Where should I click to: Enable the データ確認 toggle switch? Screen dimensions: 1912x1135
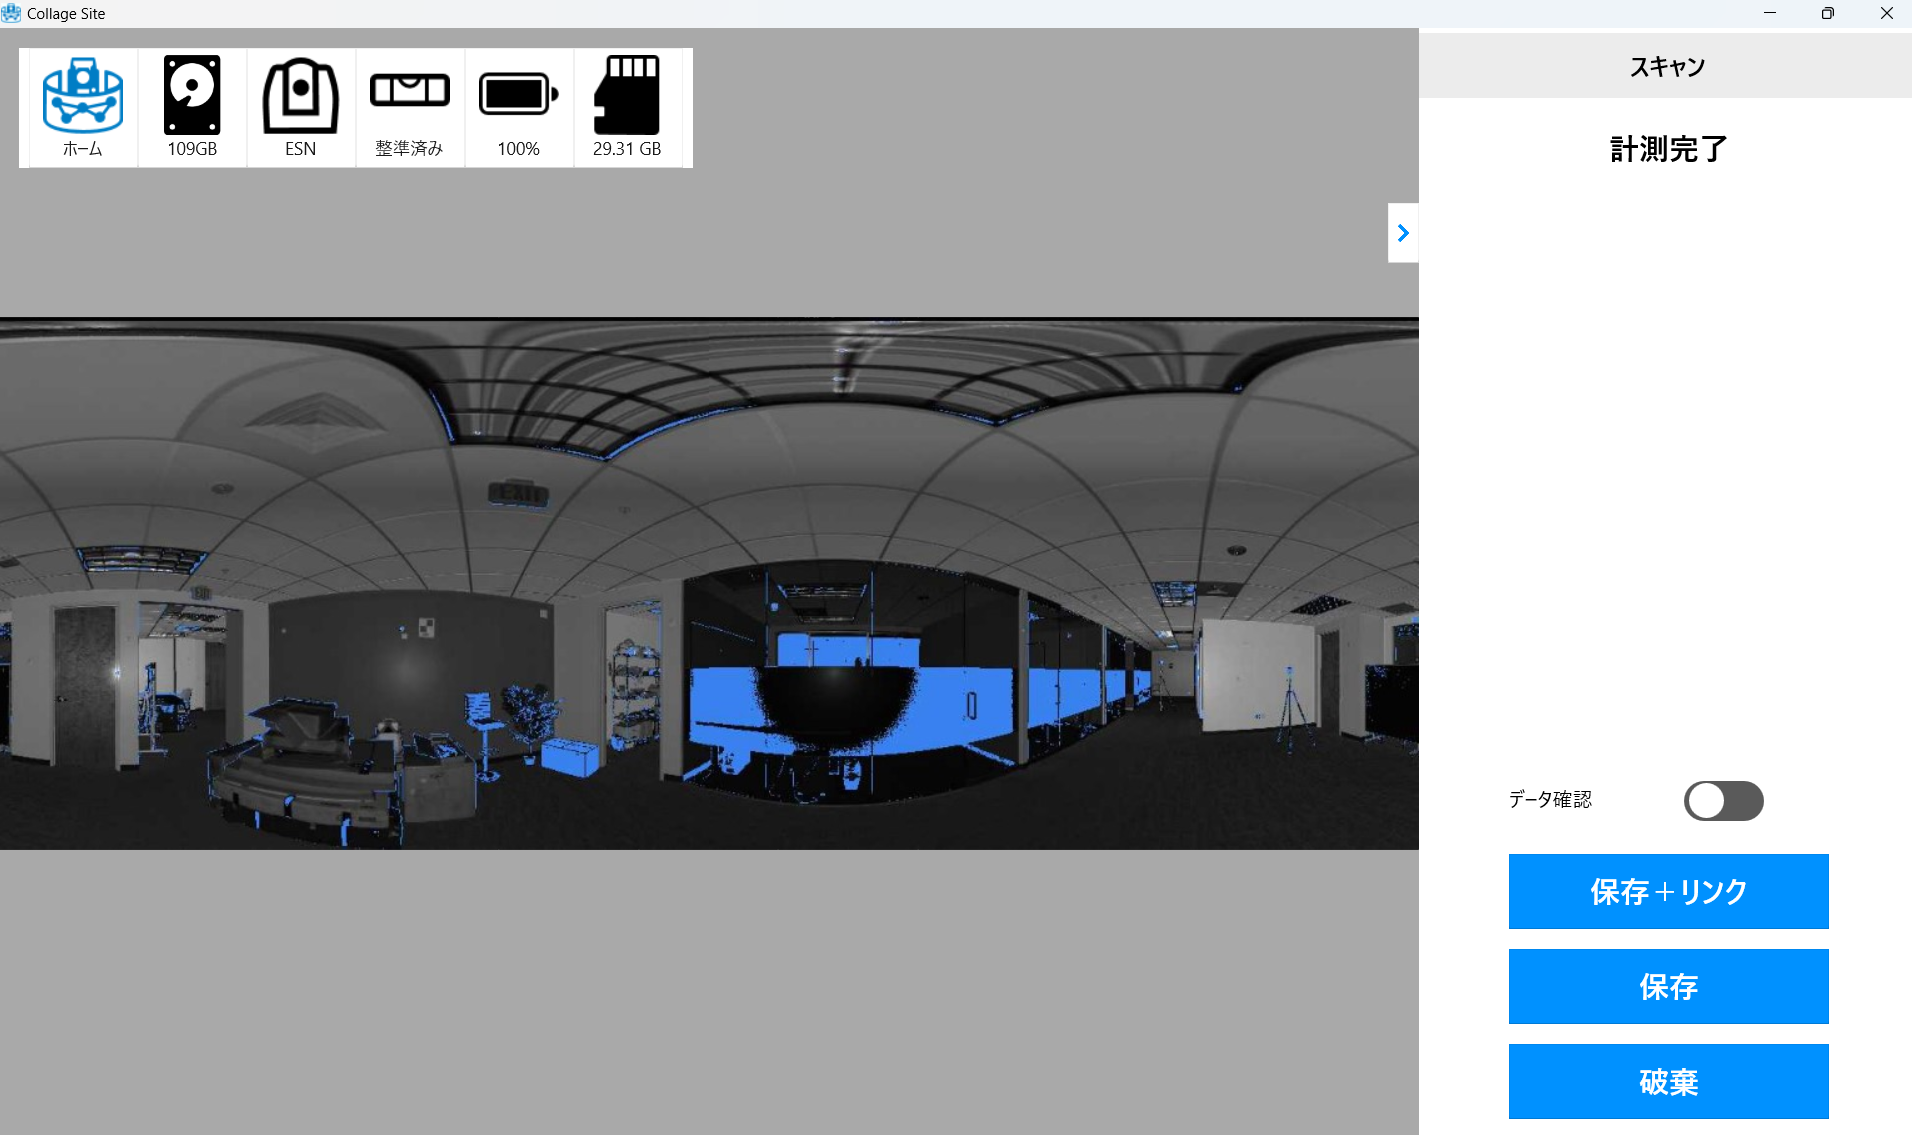click(x=1723, y=801)
